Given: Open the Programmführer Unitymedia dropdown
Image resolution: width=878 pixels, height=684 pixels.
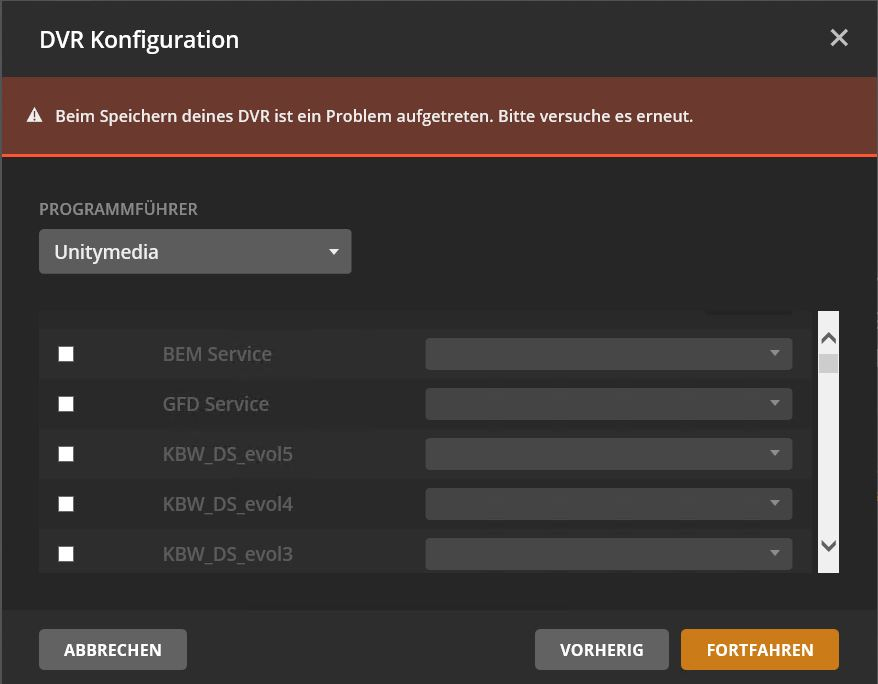Looking at the screenshot, I should 195,252.
